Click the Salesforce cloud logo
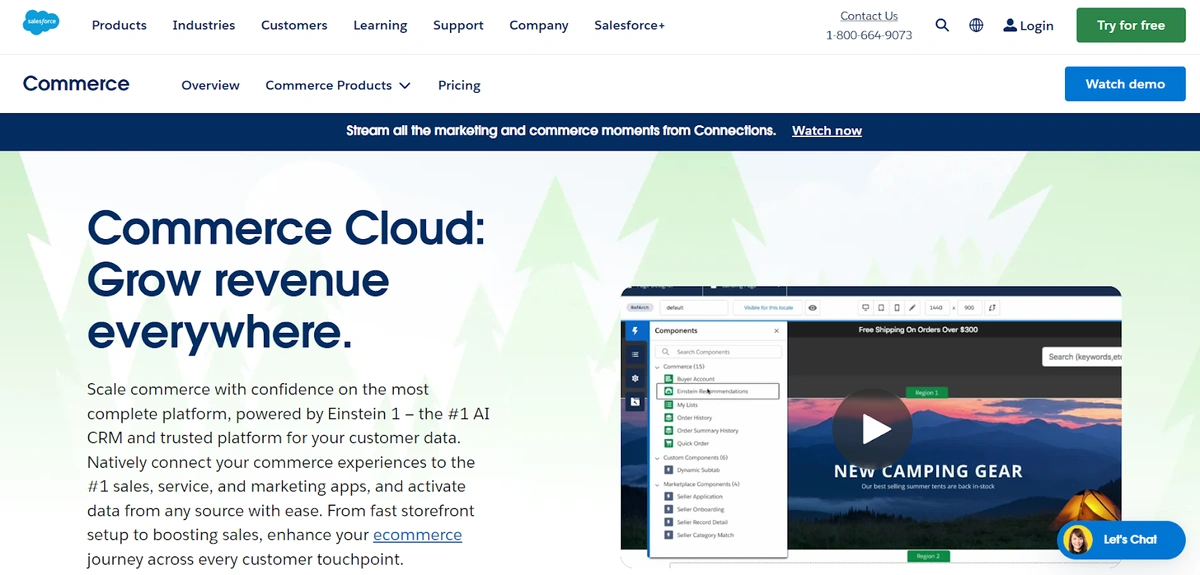 click(41, 22)
